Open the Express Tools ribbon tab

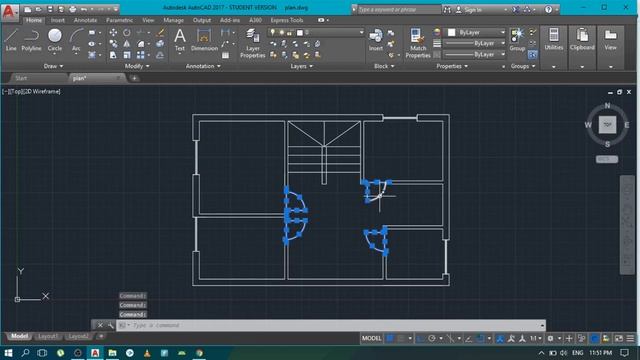[287, 20]
